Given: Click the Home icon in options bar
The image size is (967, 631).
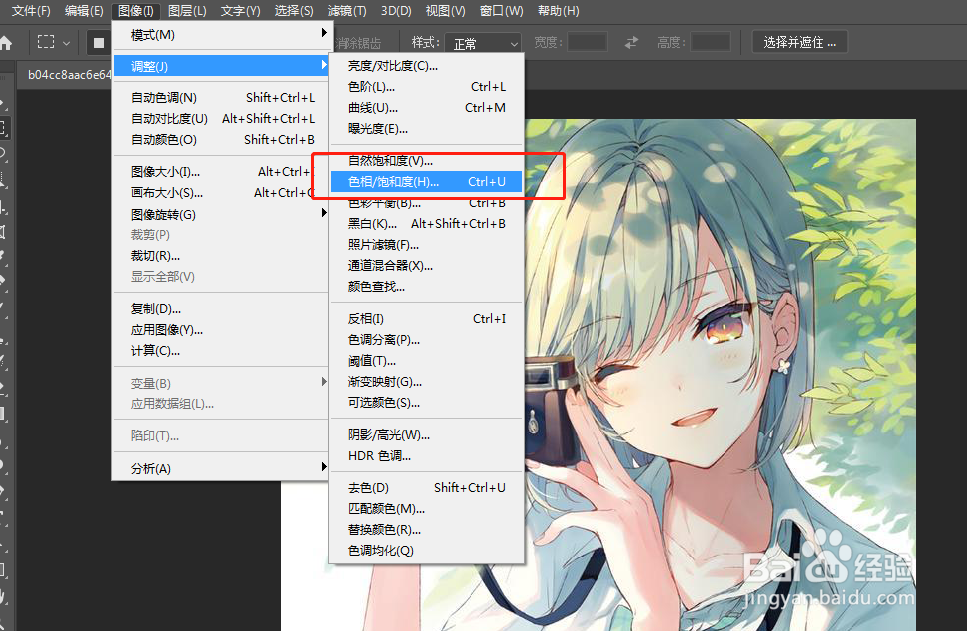Looking at the screenshot, I should point(6,43).
